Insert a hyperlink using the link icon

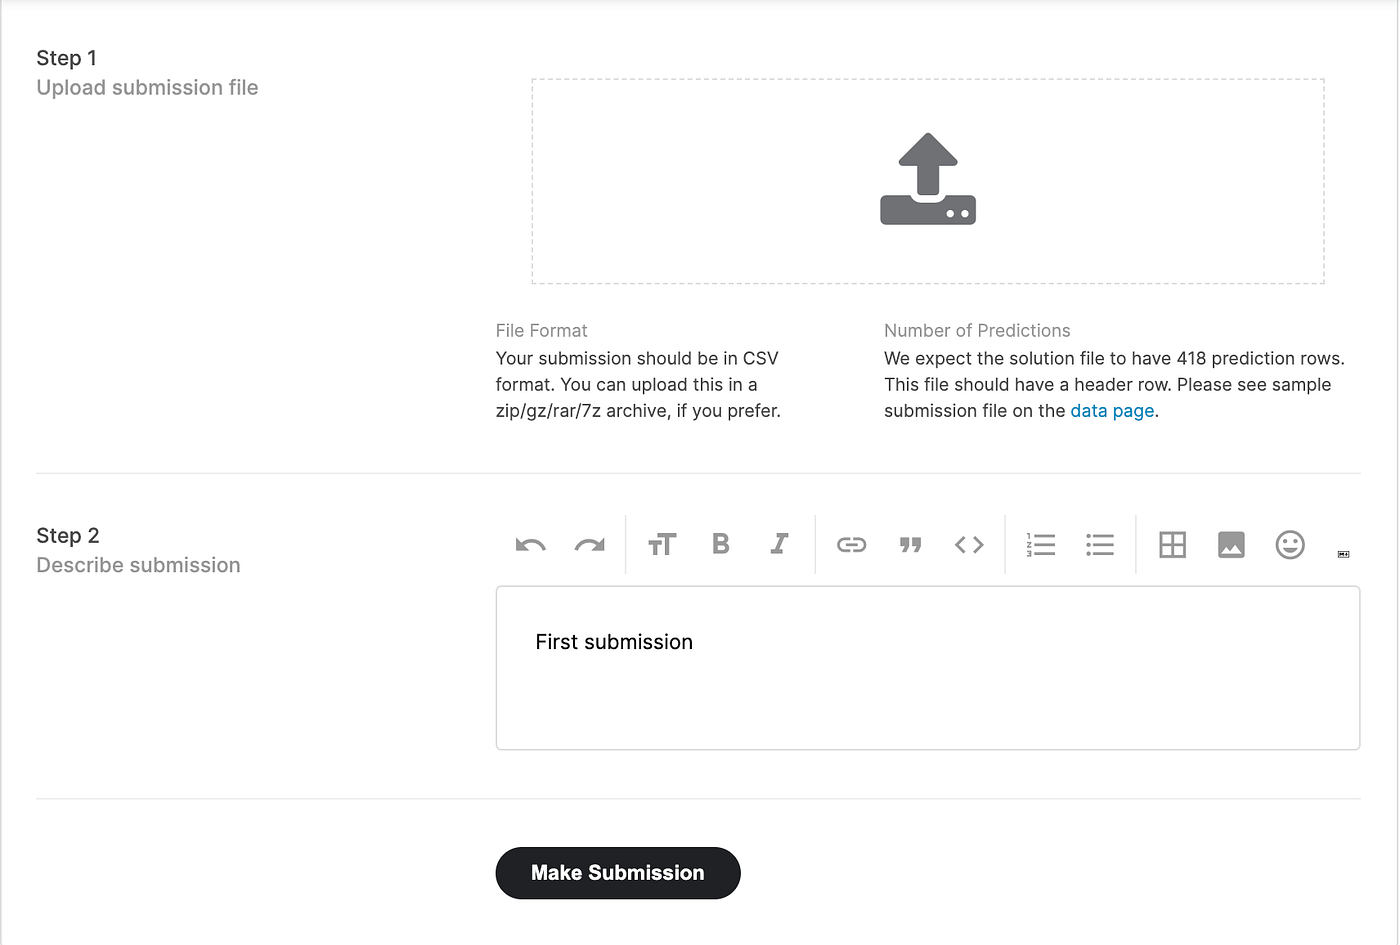pos(851,544)
